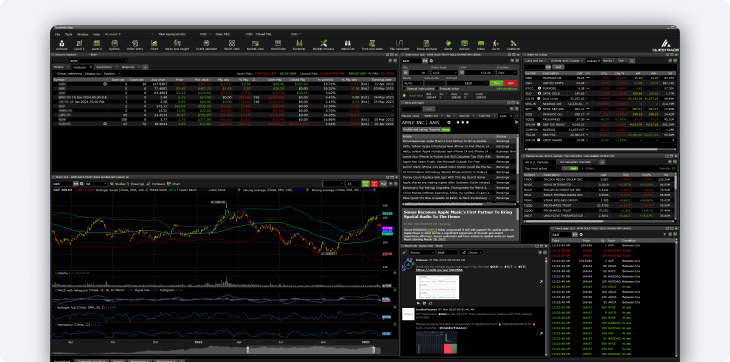Image resolution: width=730 pixels, height=362 pixels.
Task: Open the Options chain toolbar icon
Action: [x=114, y=45]
